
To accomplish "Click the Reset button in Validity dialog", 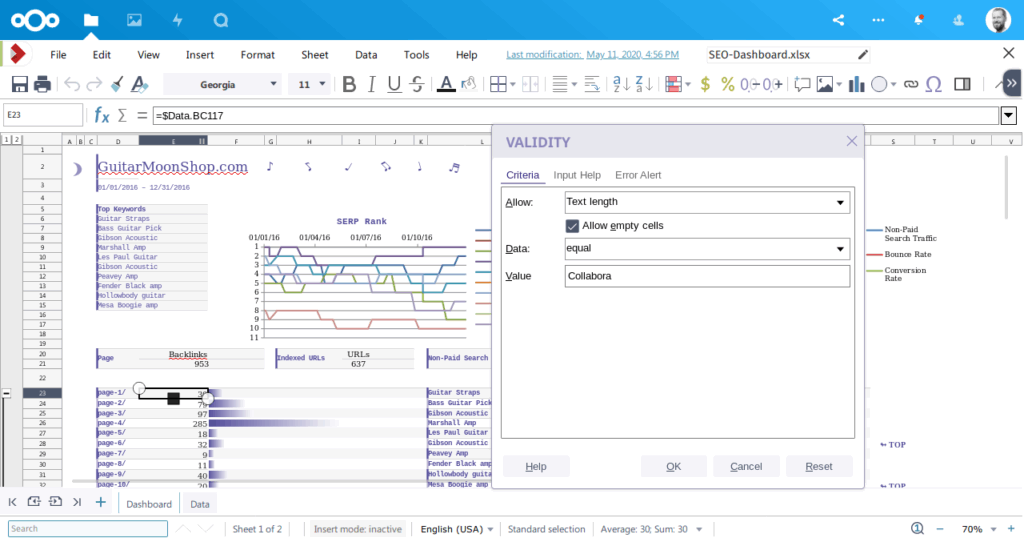I will 818,466.
